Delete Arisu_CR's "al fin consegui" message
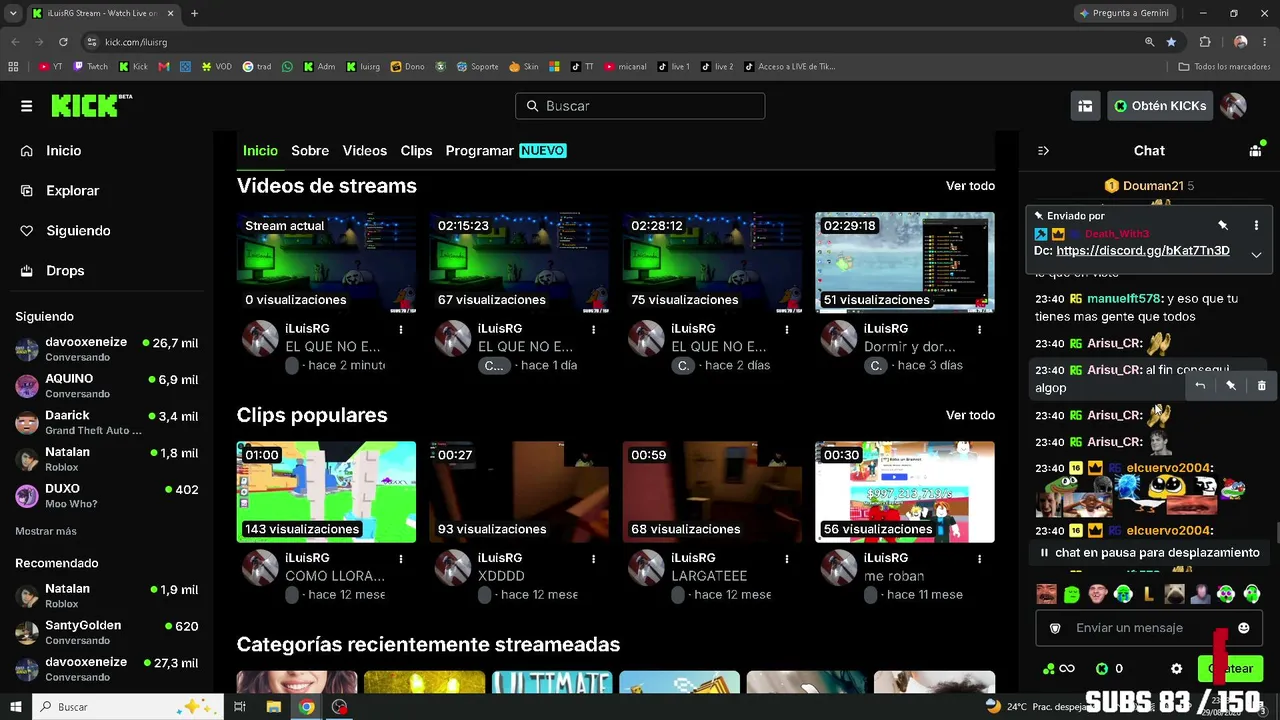The image size is (1280, 720). coord(1261,385)
